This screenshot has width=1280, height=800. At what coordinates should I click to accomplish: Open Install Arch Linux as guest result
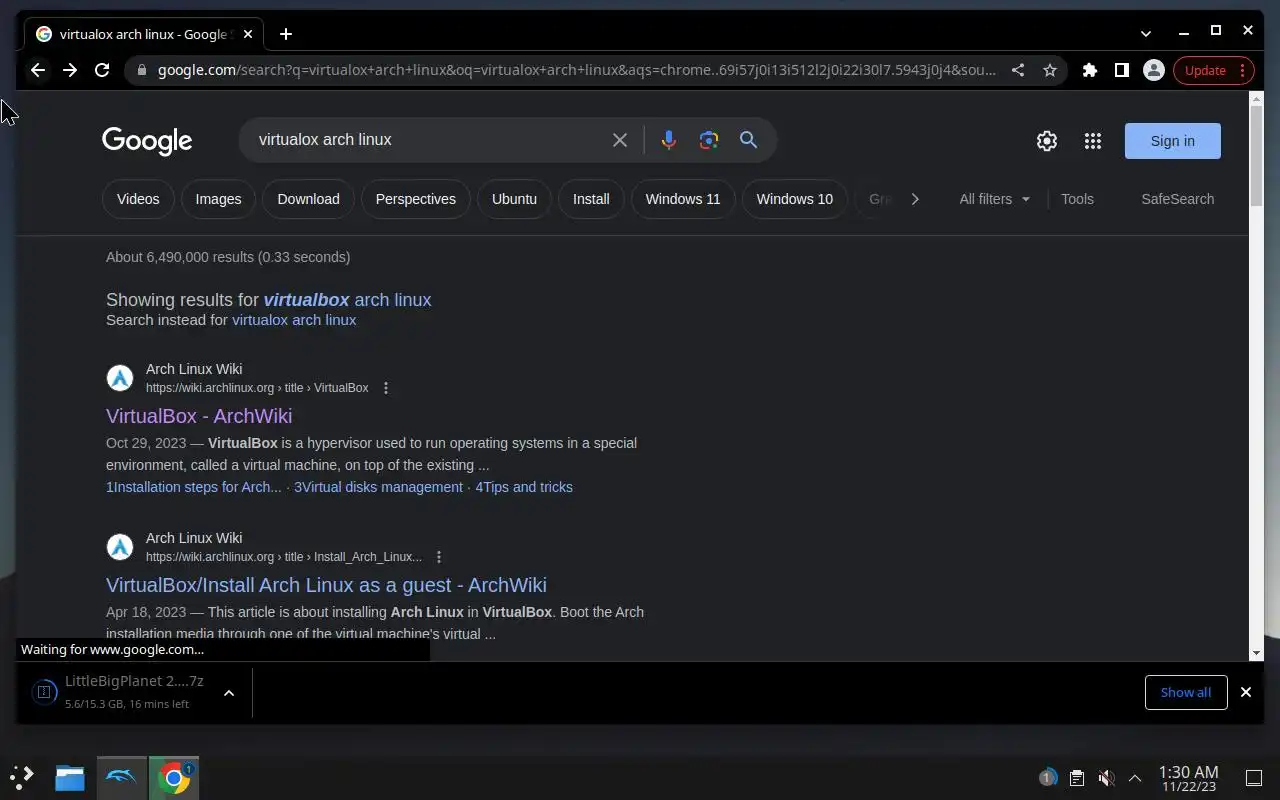[x=326, y=585]
